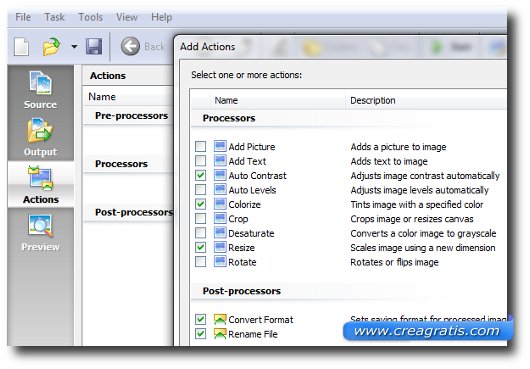Uncheck the Convert Format checkbox

(200, 319)
